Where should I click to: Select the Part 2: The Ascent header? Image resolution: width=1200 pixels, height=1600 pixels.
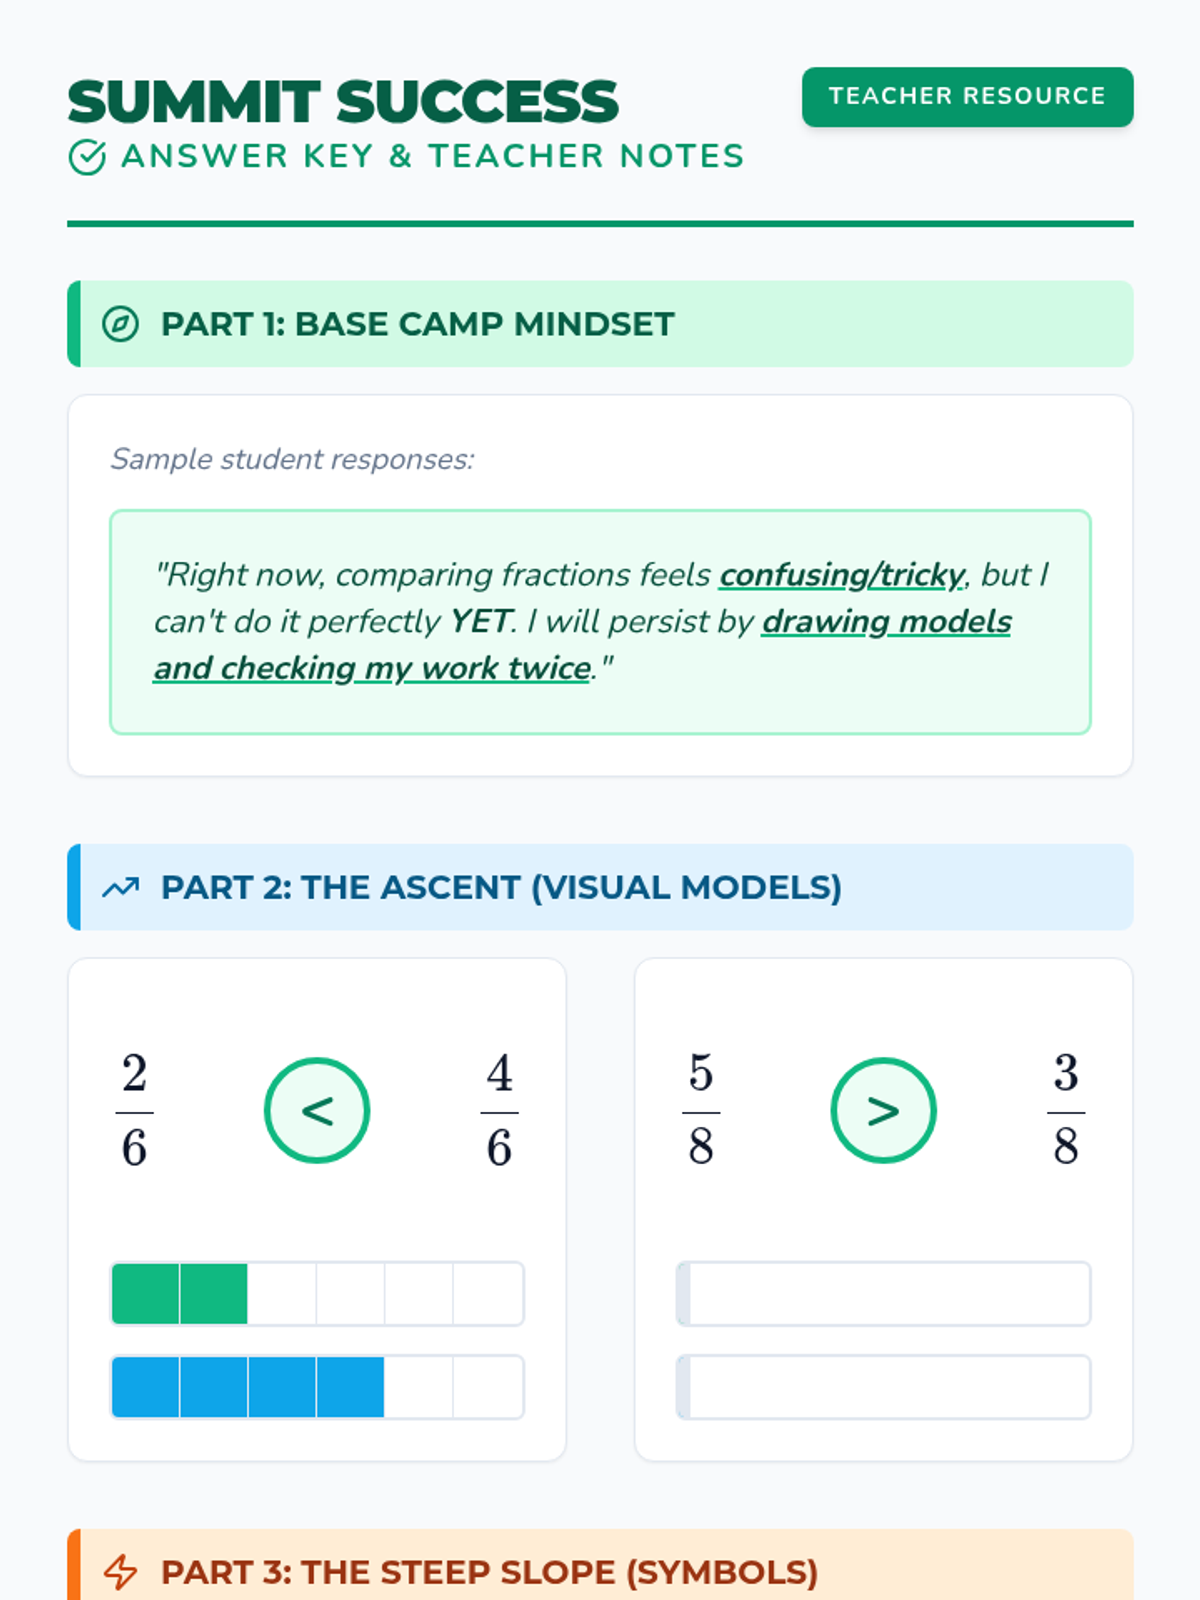(x=501, y=887)
